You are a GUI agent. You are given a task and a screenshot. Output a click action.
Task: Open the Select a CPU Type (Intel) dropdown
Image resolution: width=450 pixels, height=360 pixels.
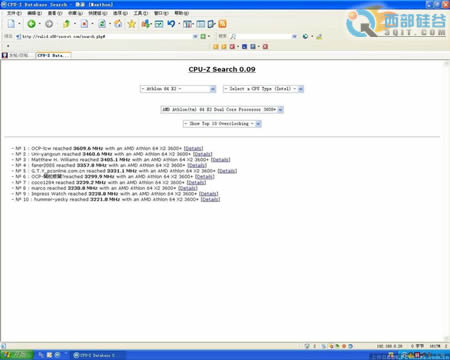click(263, 89)
